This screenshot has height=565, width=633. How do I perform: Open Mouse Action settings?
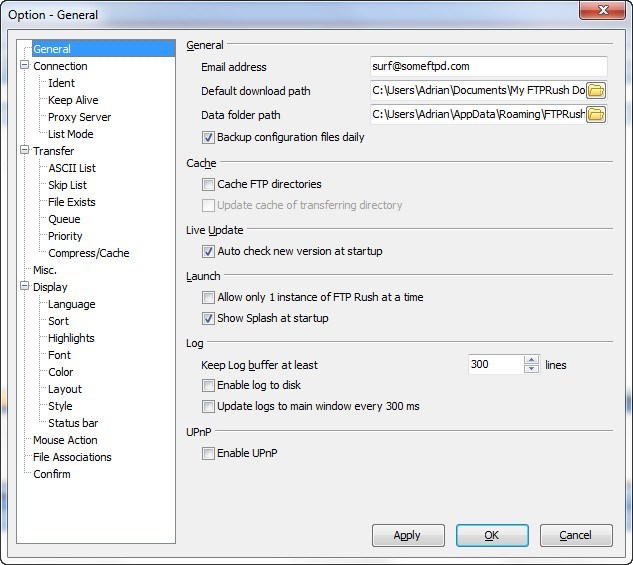click(x=65, y=440)
